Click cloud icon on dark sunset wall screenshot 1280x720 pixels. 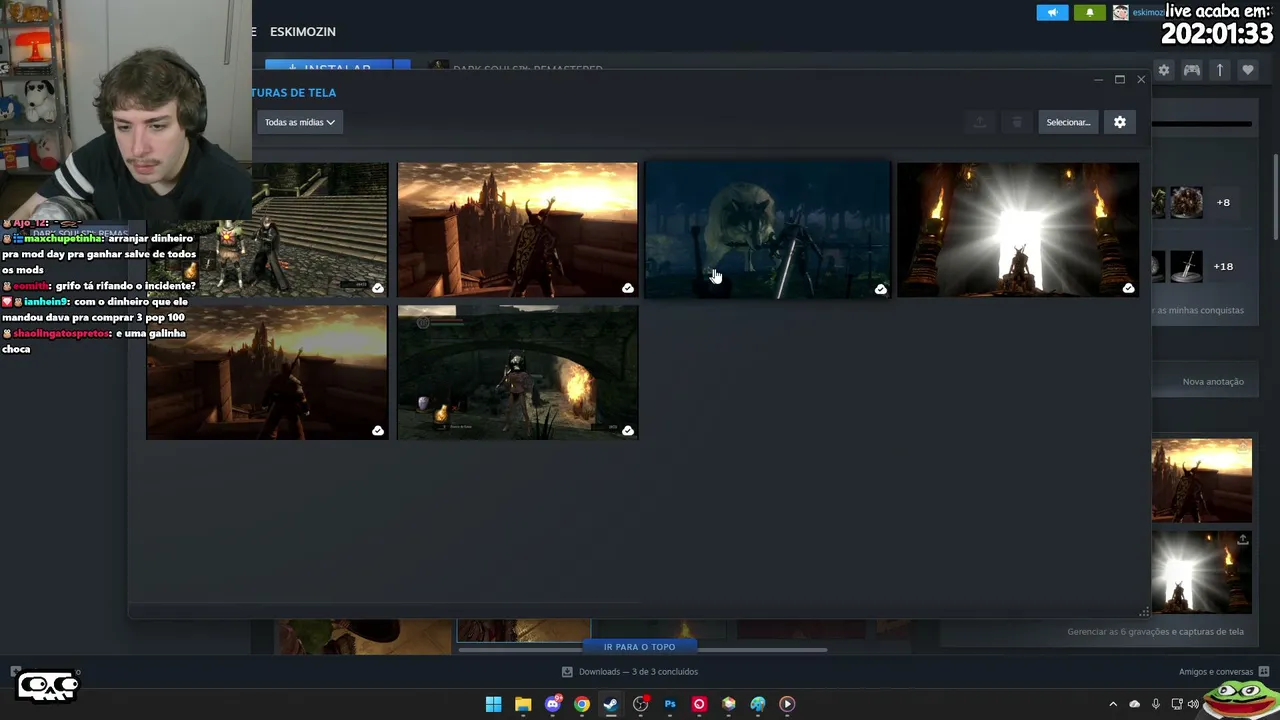(x=378, y=431)
